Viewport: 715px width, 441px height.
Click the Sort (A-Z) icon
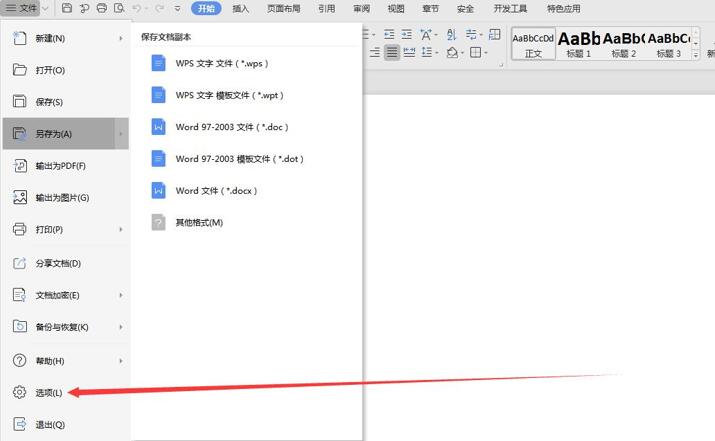451,35
